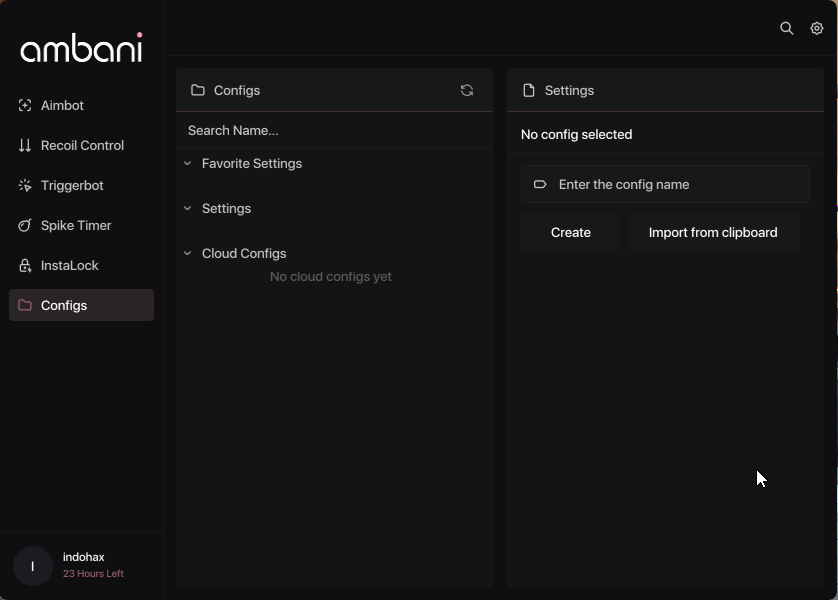Click the Triggerbot cursor icon
Image resolution: width=838 pixels, height=600 pixels.
25,185
